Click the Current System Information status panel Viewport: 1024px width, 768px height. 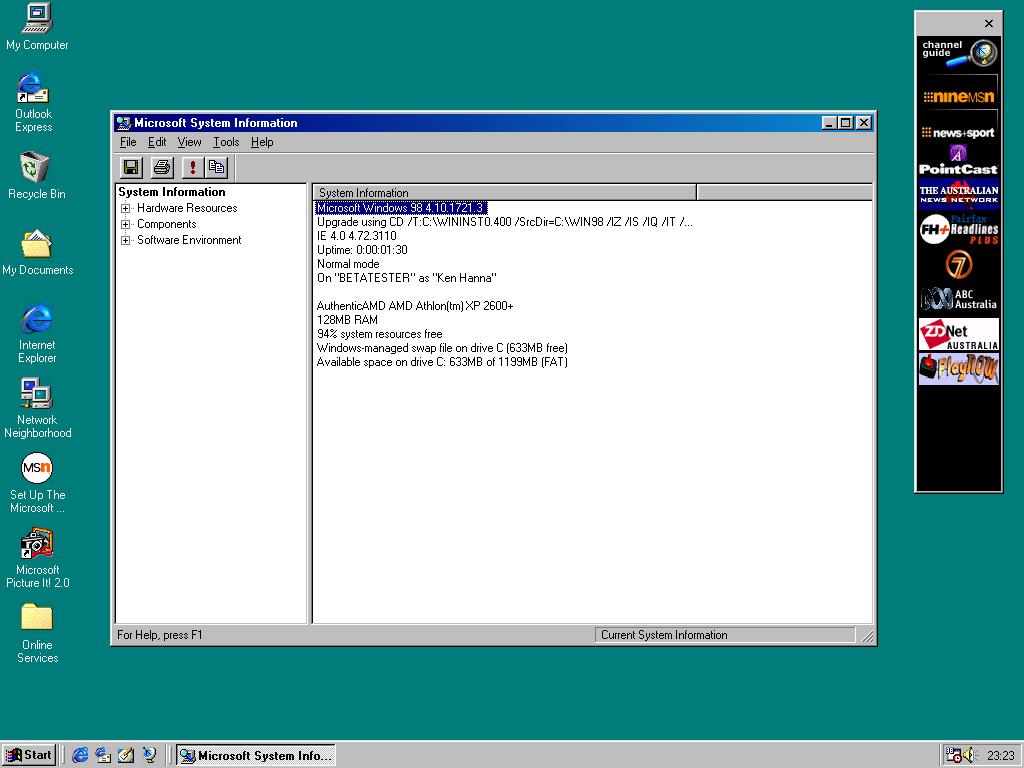click(725, 635)
